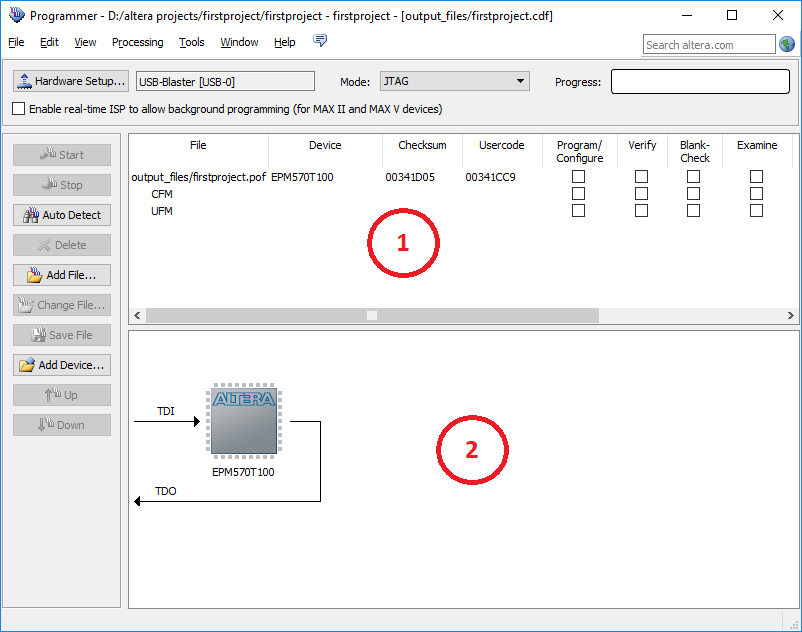This screenshot has height=632, width=802.
Task: Click the feedback speech bubble icon
Action: pos(320,40)
